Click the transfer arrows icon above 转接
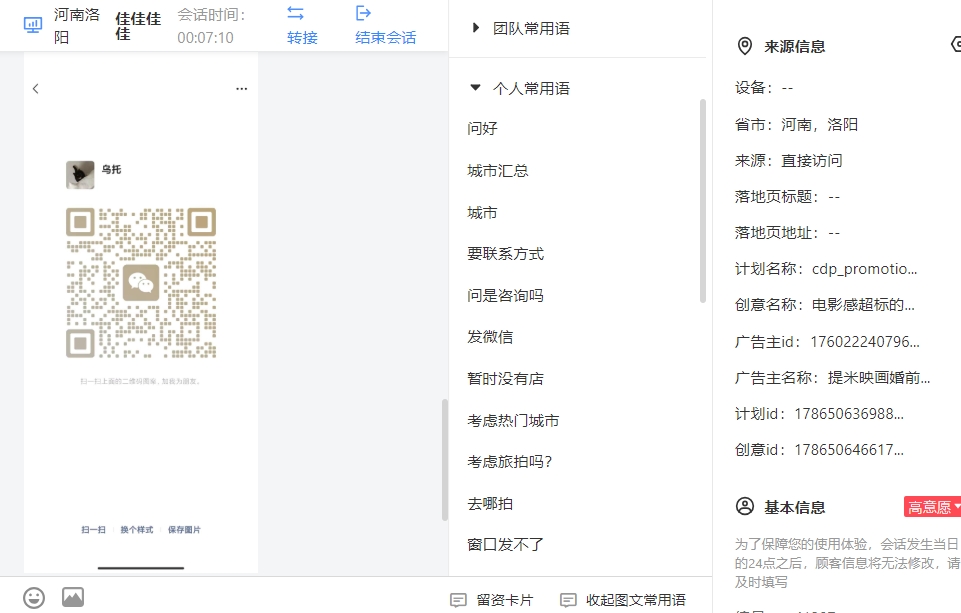 tap(295, 13)
